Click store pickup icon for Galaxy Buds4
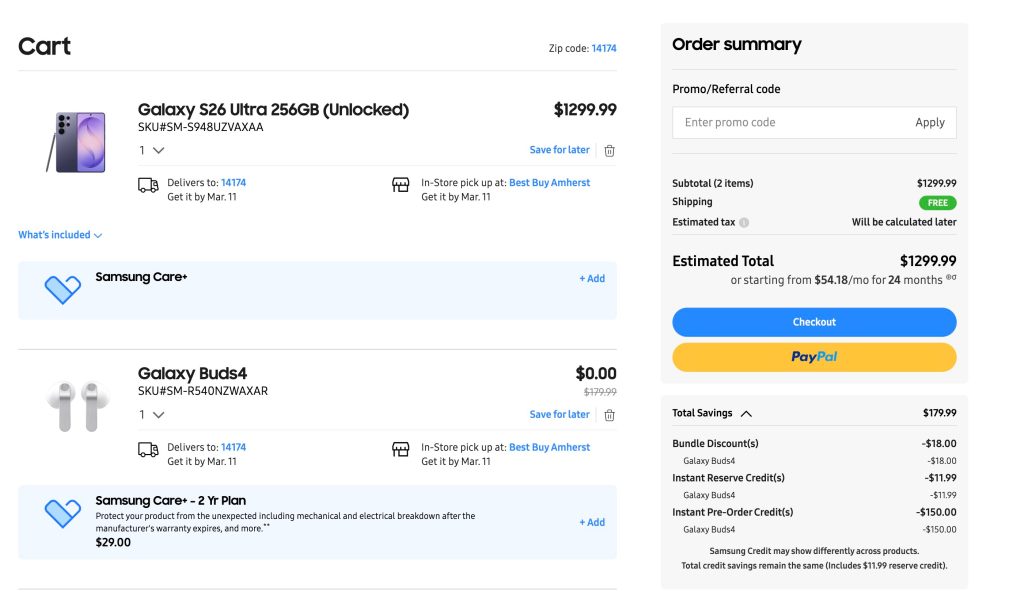The height and width of the screenshot is (600, 1024). click(401, 449)
